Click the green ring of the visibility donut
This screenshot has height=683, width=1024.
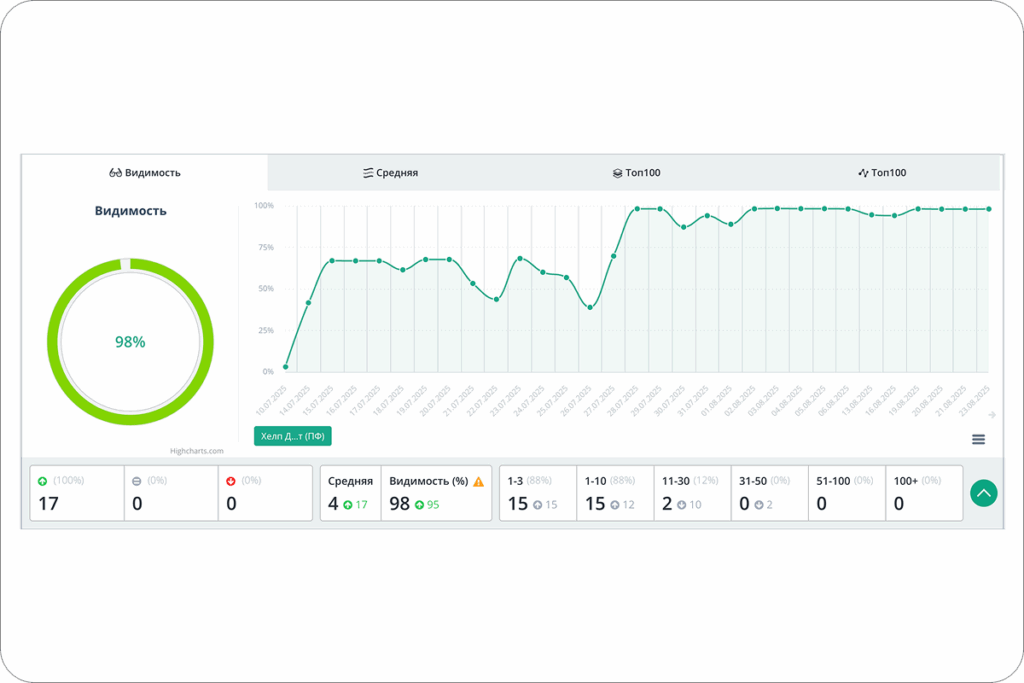pyautogui.click(x=54, y=342)
